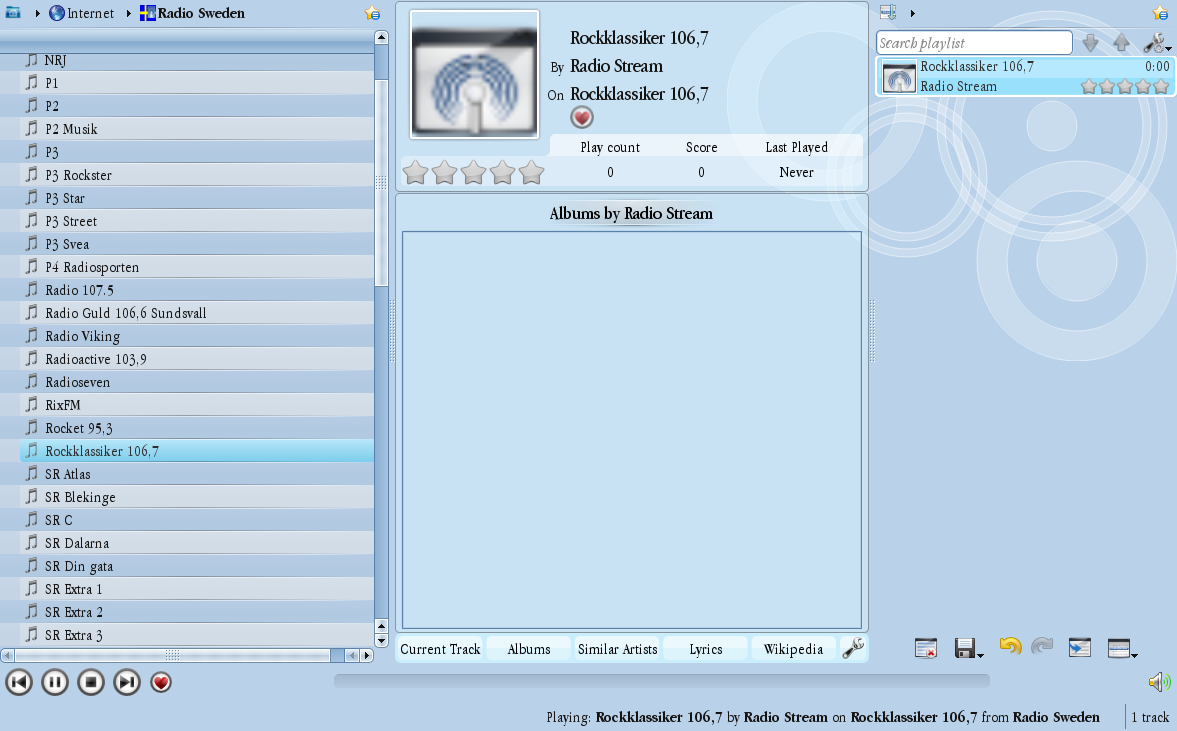Screen dimensions: 1177x731
Task: Set fifth star on playlist track rating
Action: [1161, 86]
